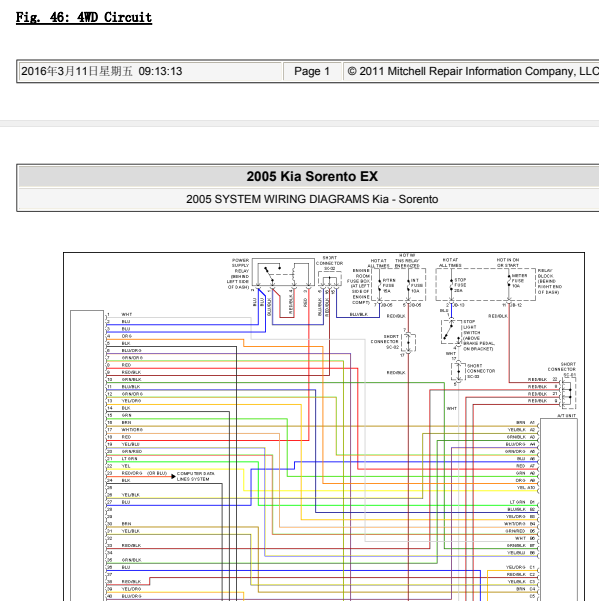Screen dimensions: 599x601
Task: Click the 'STOP LIGHT SWITCH' label
Action: 471,327
